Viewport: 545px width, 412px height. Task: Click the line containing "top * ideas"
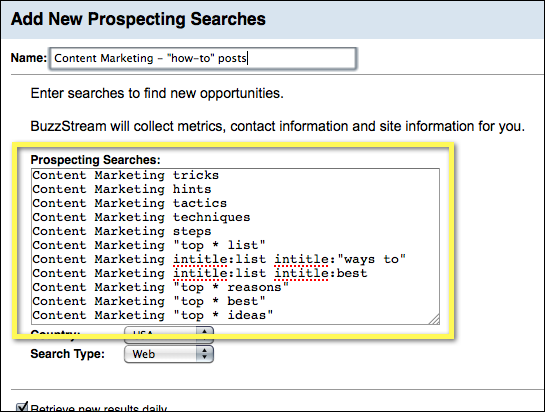(153, 315)
